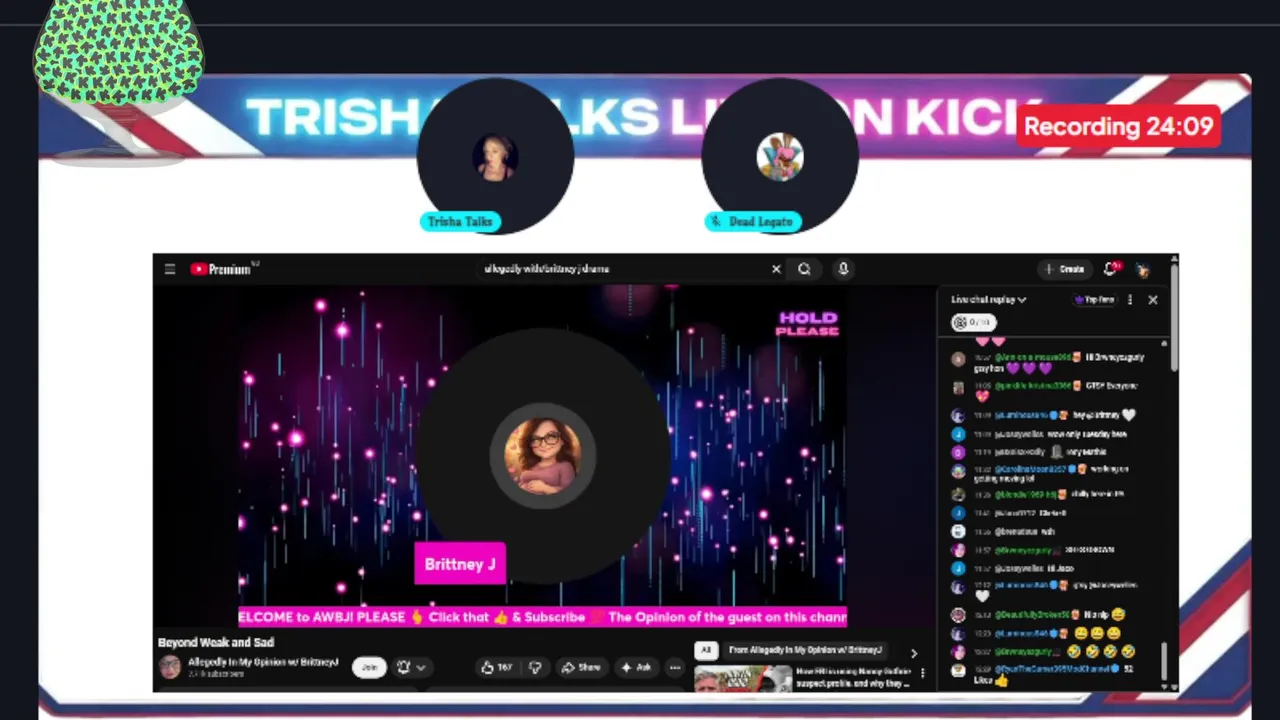Click Dead Legato participant avatar
The width and height of the screenshot is (1280, 720).
tap(780, 157)
